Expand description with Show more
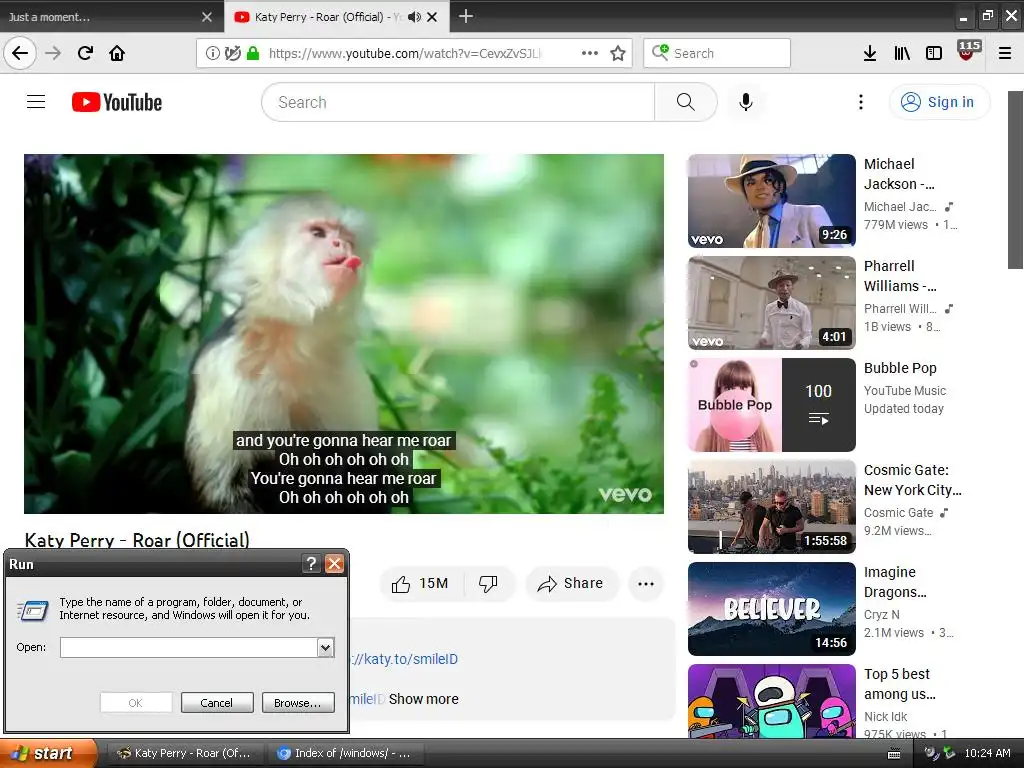Viewport: 1024px width, 768px height. point(423,699)
